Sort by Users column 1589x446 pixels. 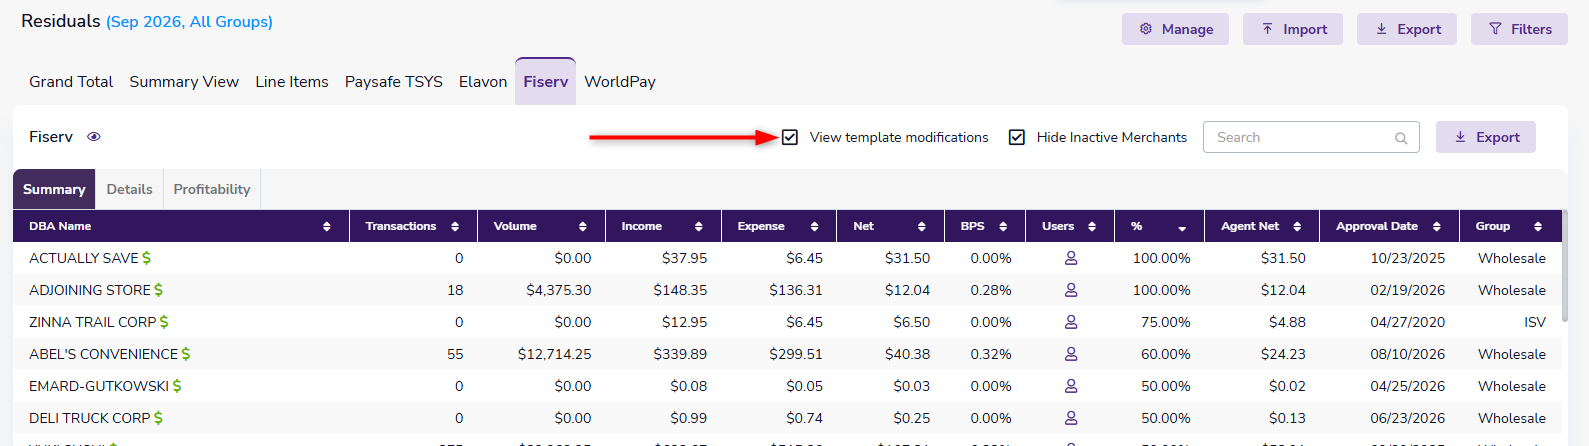pos(1092,227)
